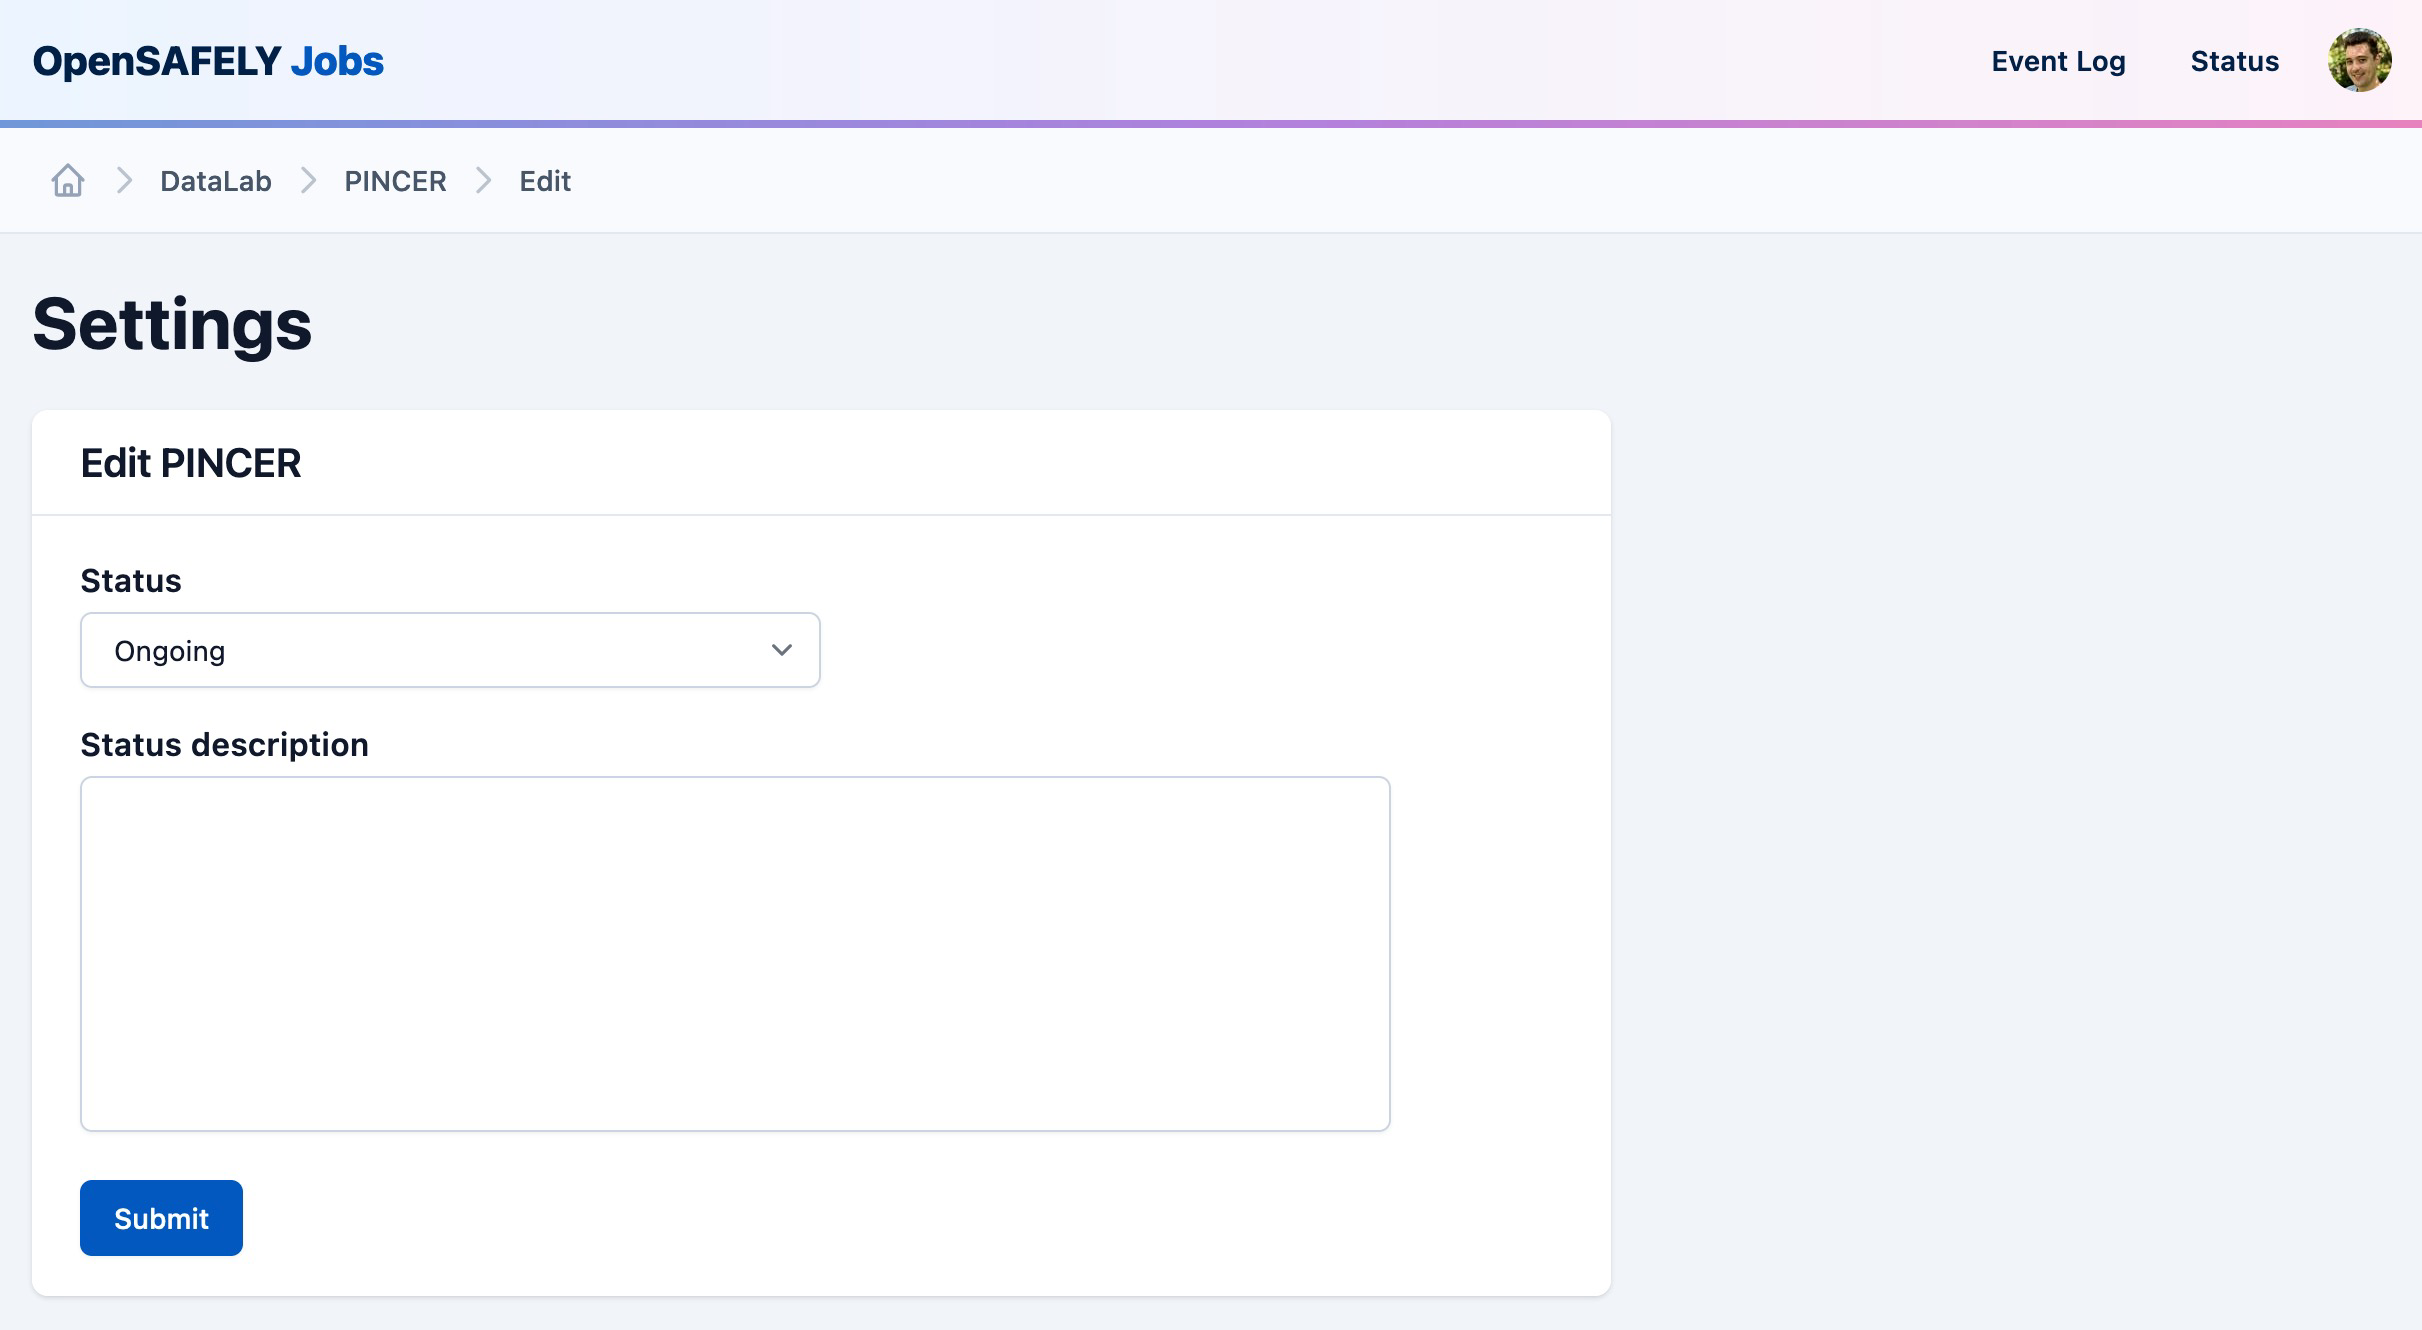This screenshot has height=1330, width=2422.
Task: Click the chevron after the home icon
Action: [x=125, y=180]
